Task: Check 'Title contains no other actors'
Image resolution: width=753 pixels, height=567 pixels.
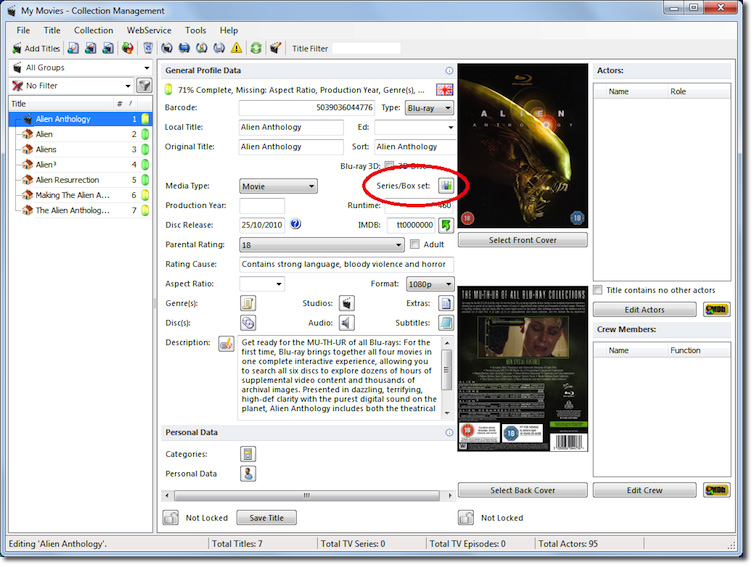Action: (x=598, y=290)
